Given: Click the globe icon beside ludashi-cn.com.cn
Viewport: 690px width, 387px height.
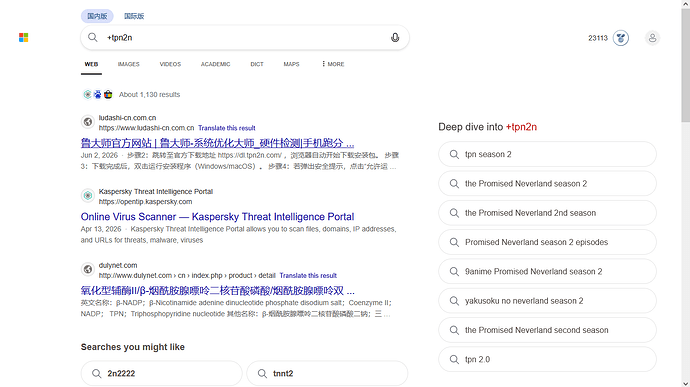Looking at the screenshot, I should pos(88,122).
